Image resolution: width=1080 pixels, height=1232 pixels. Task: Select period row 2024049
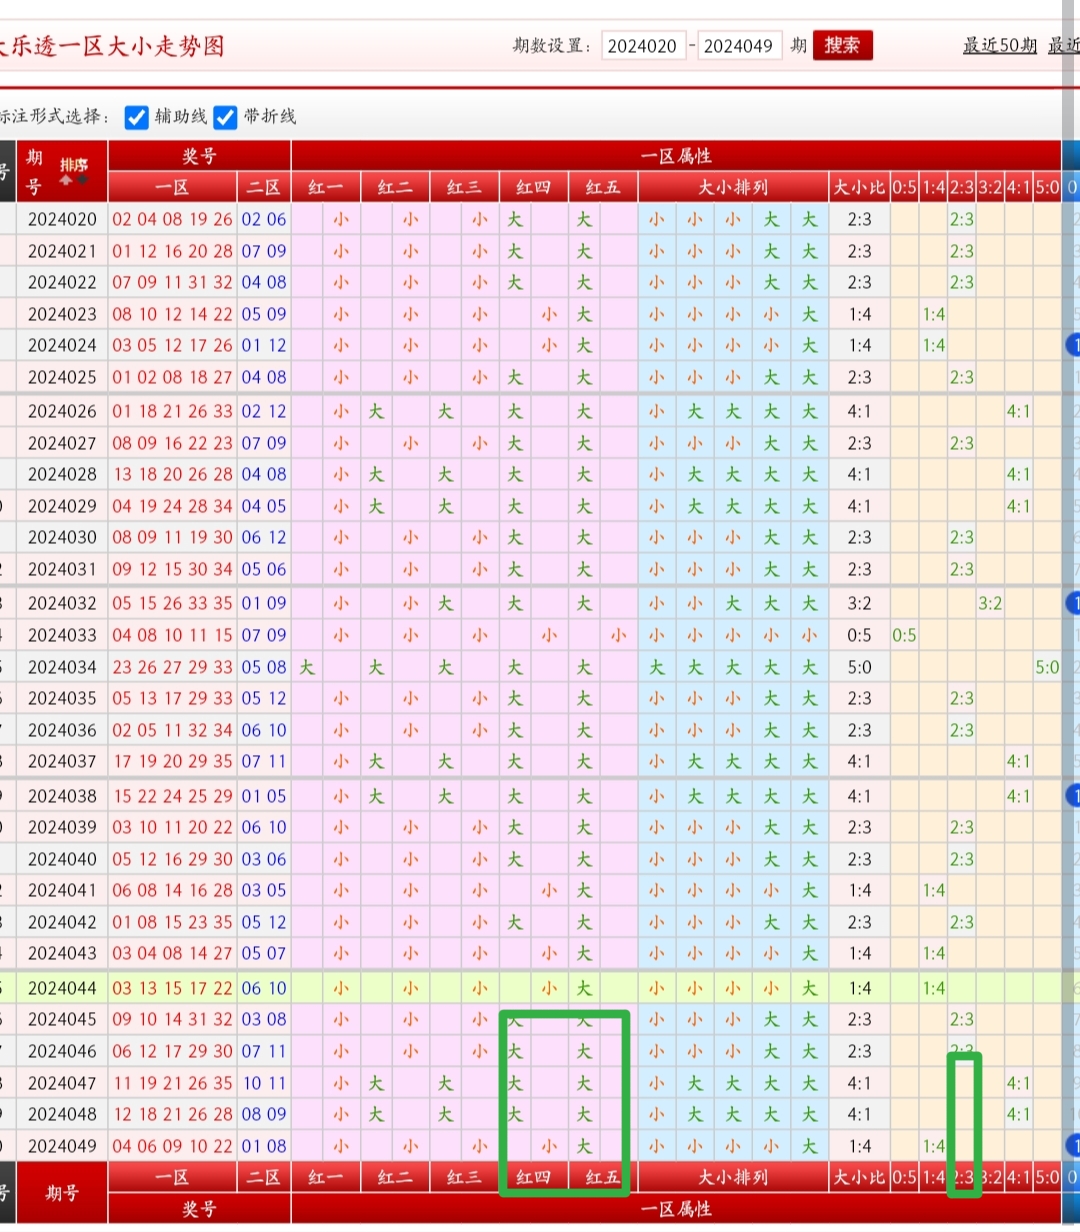coord(62,1146)
